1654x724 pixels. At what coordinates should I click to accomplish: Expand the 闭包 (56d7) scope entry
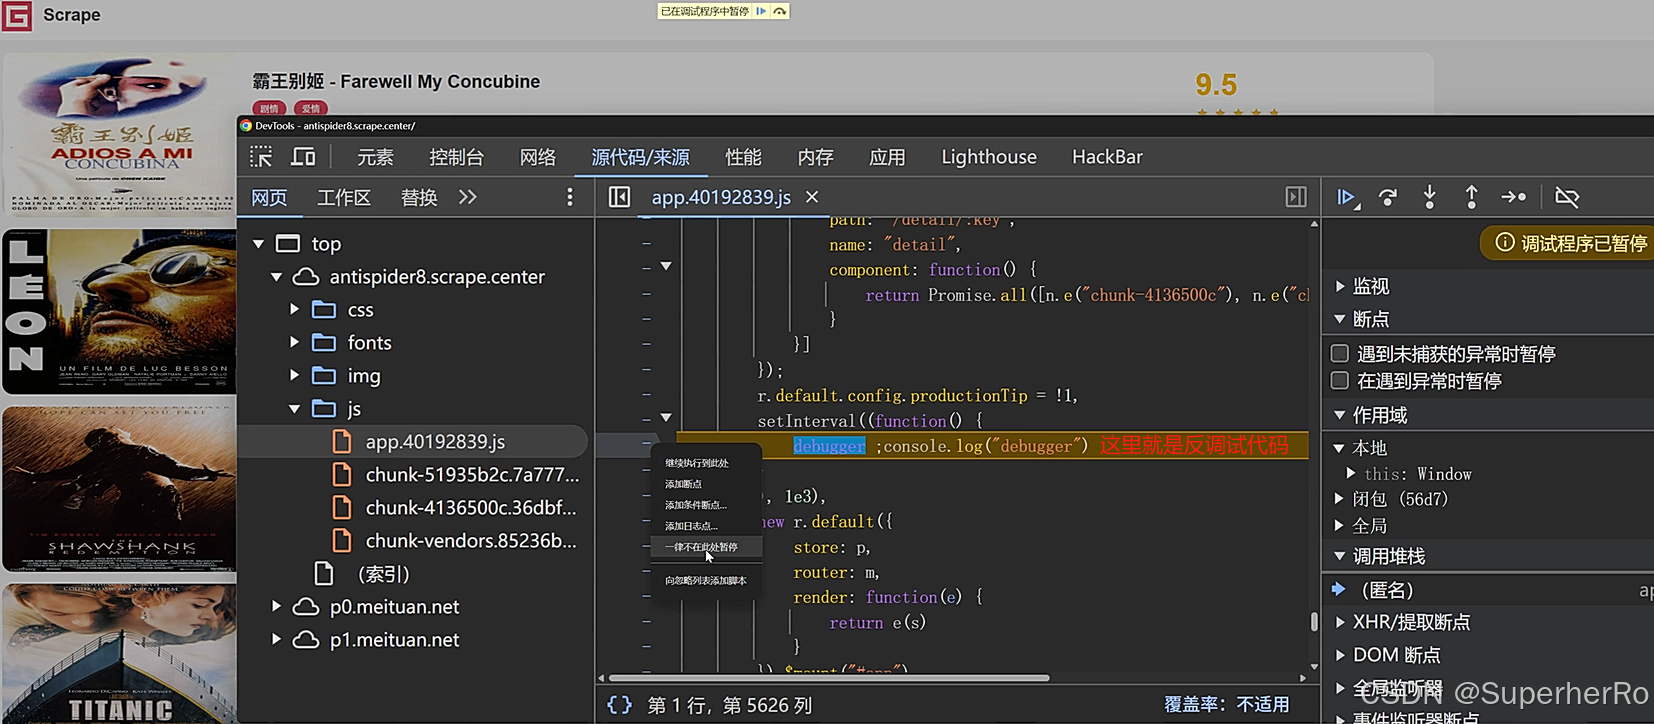click(1340, 498)
